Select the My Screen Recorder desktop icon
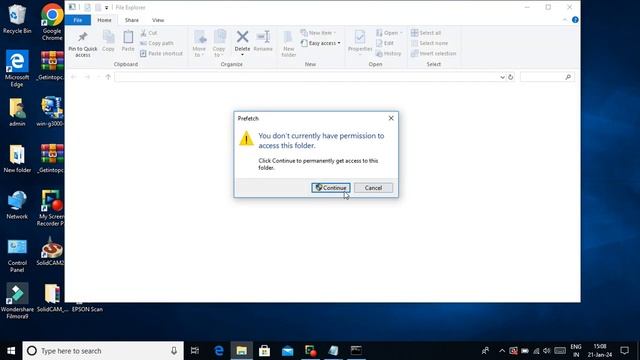 [51, 208]
